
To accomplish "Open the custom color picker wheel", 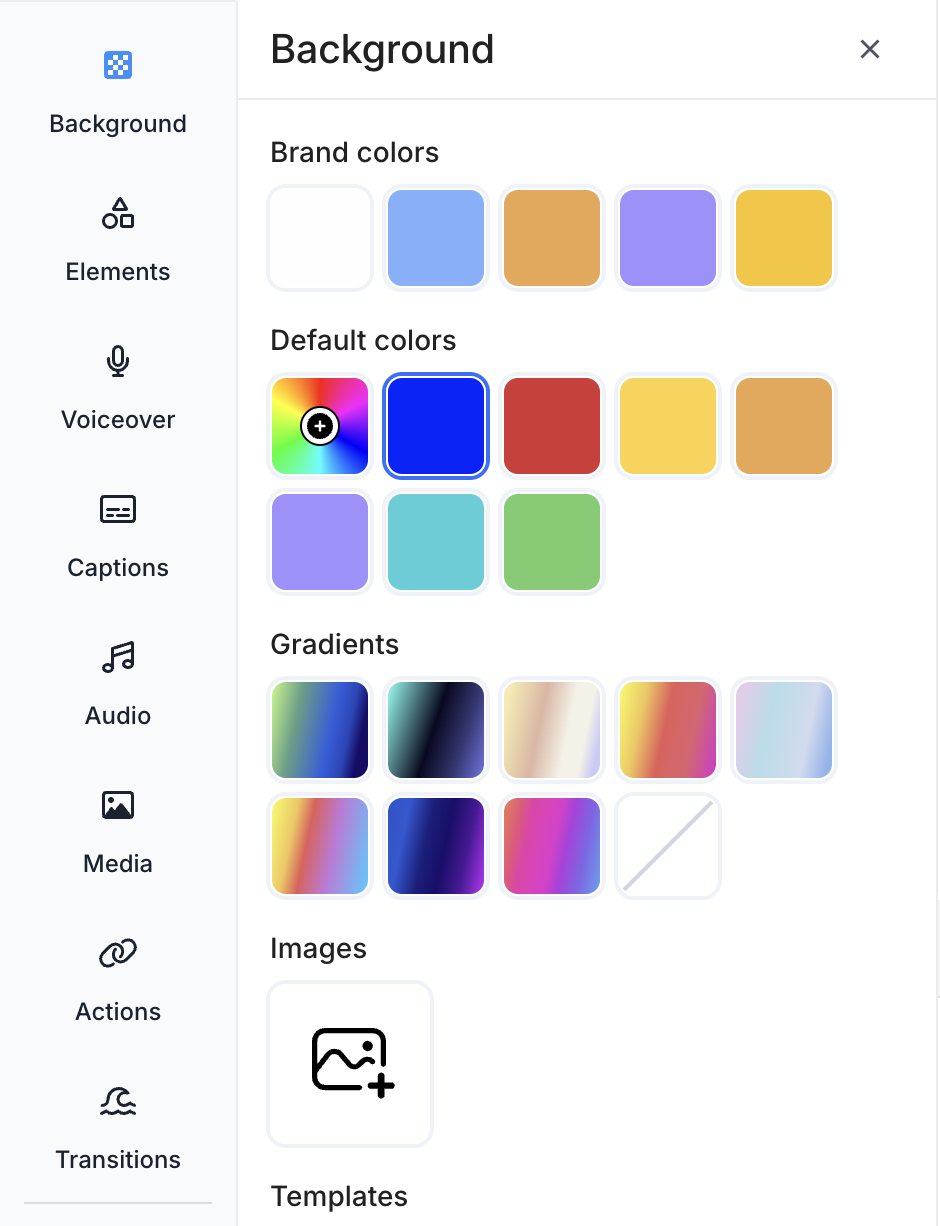I will [x=320, y=426].
